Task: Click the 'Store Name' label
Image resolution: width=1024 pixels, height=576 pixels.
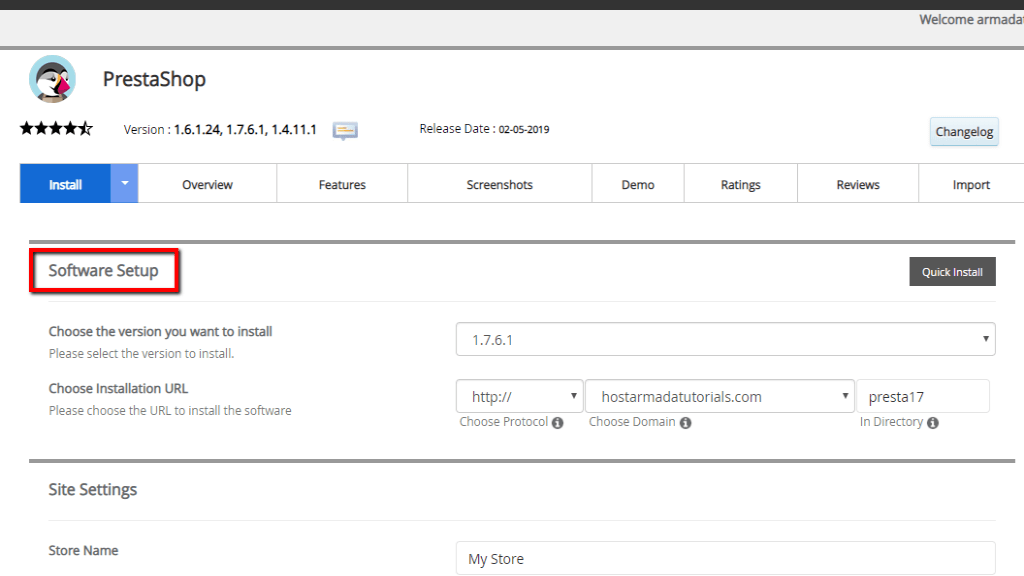Action: 83,551
